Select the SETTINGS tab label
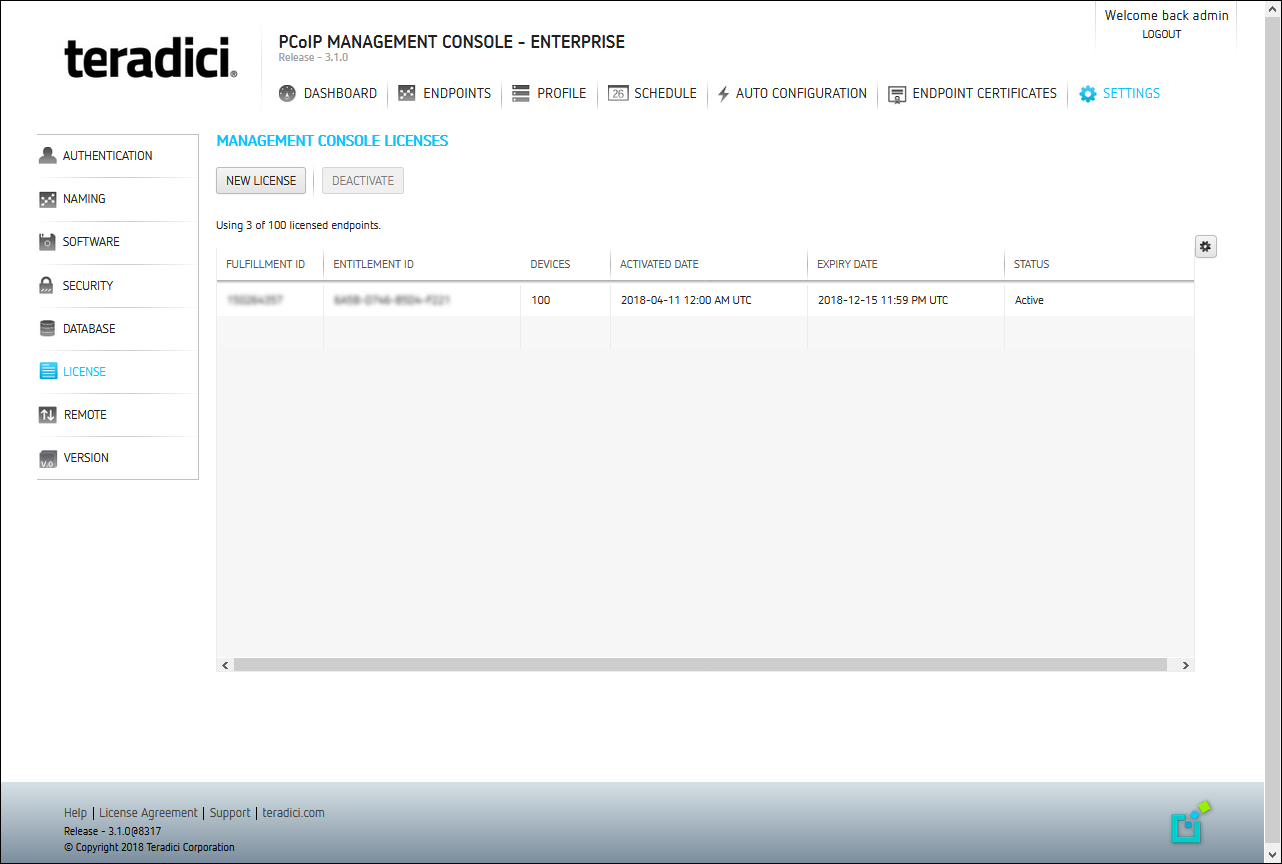This screenshot has width=1282, height=864. tap(1131, 93)
